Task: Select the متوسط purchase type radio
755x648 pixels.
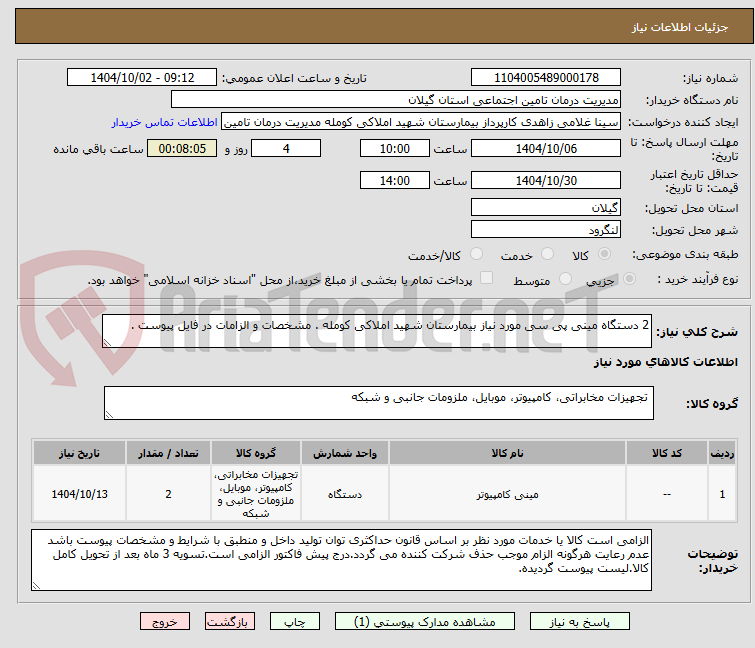Action: click(x=565, y=279)
